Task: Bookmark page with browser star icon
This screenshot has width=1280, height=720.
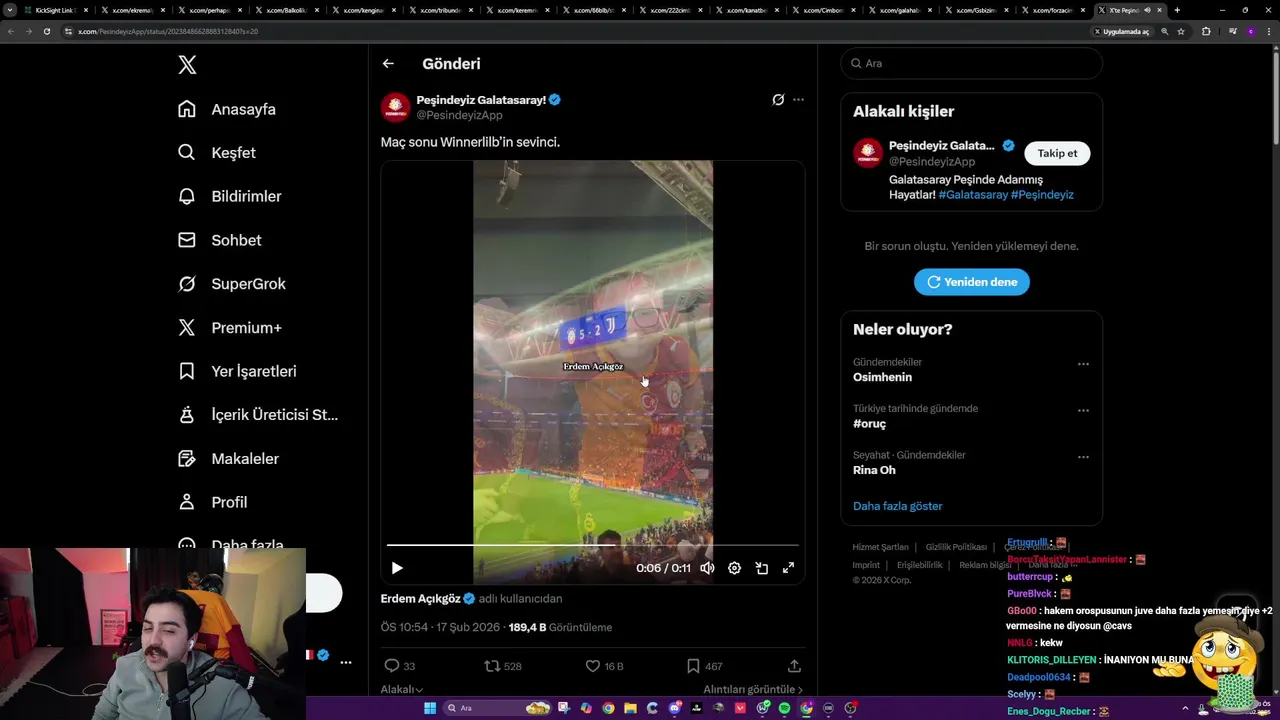Action: [1181, 31]
